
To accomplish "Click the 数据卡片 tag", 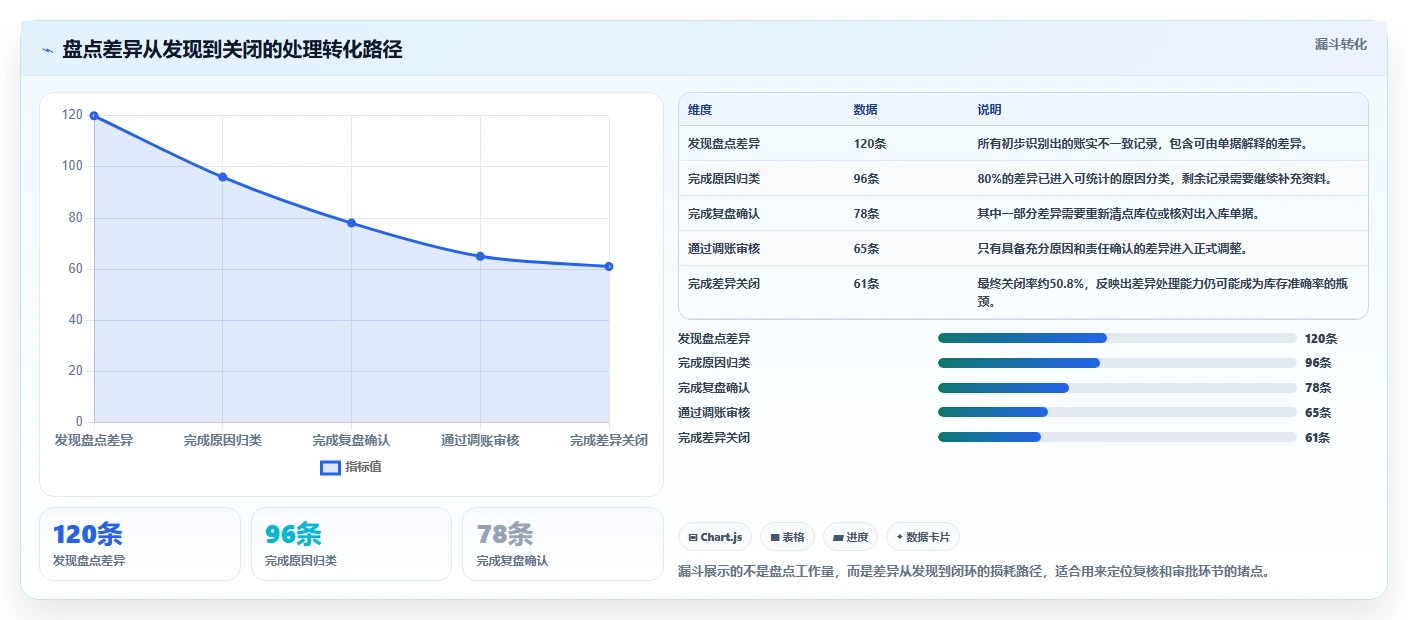I will click(x=922, y=537).
